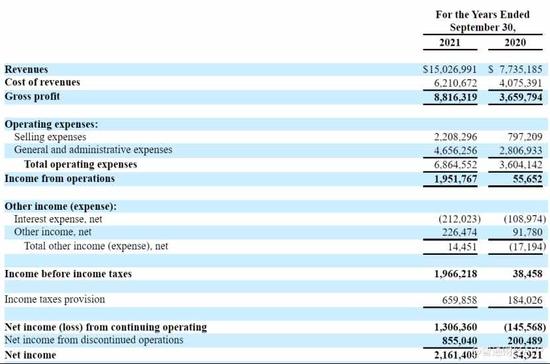Click income before taxes value 38,458
The width and height of the screenshot is (550, 364).
(528, 274)
